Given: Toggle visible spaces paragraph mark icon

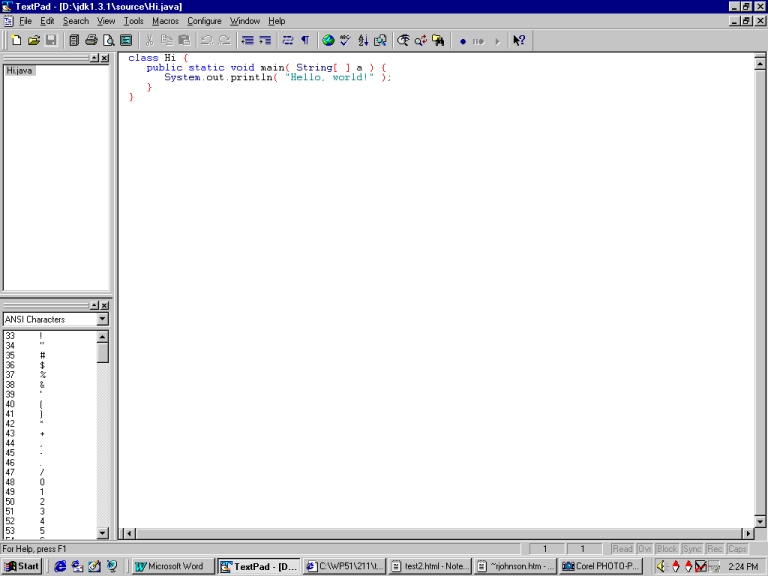Looking at the screenshot, I should (305, 40).
